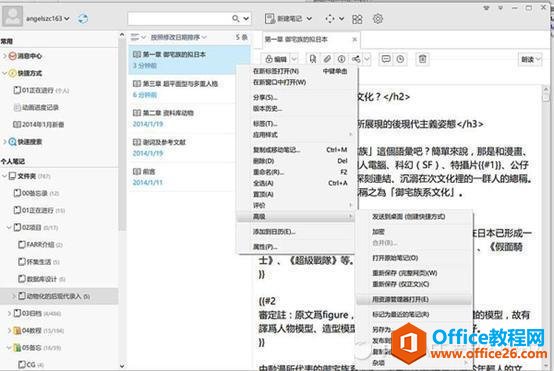Viewport: 554px width, 371px height.
Task: Click the 05备忘 green folder icon
Action: pos(17,348)
